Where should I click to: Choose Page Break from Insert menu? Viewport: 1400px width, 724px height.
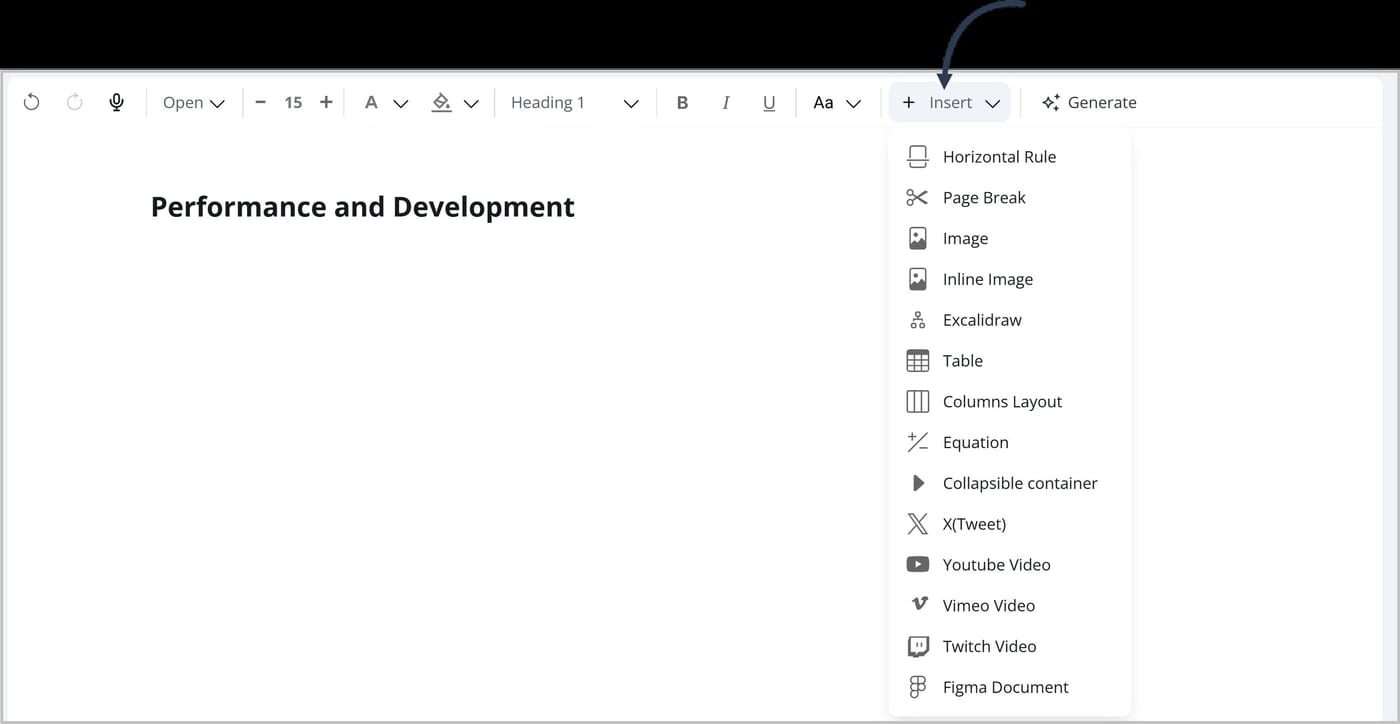[984, 198]
